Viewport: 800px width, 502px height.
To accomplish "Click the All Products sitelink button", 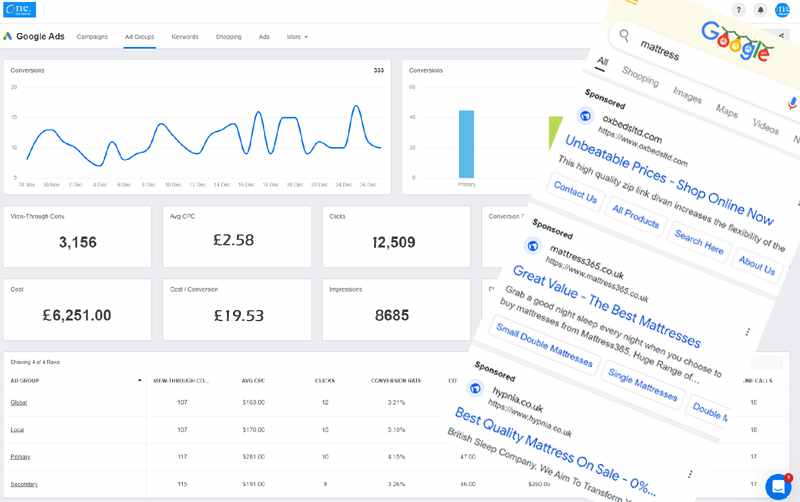I will (636, 216).
